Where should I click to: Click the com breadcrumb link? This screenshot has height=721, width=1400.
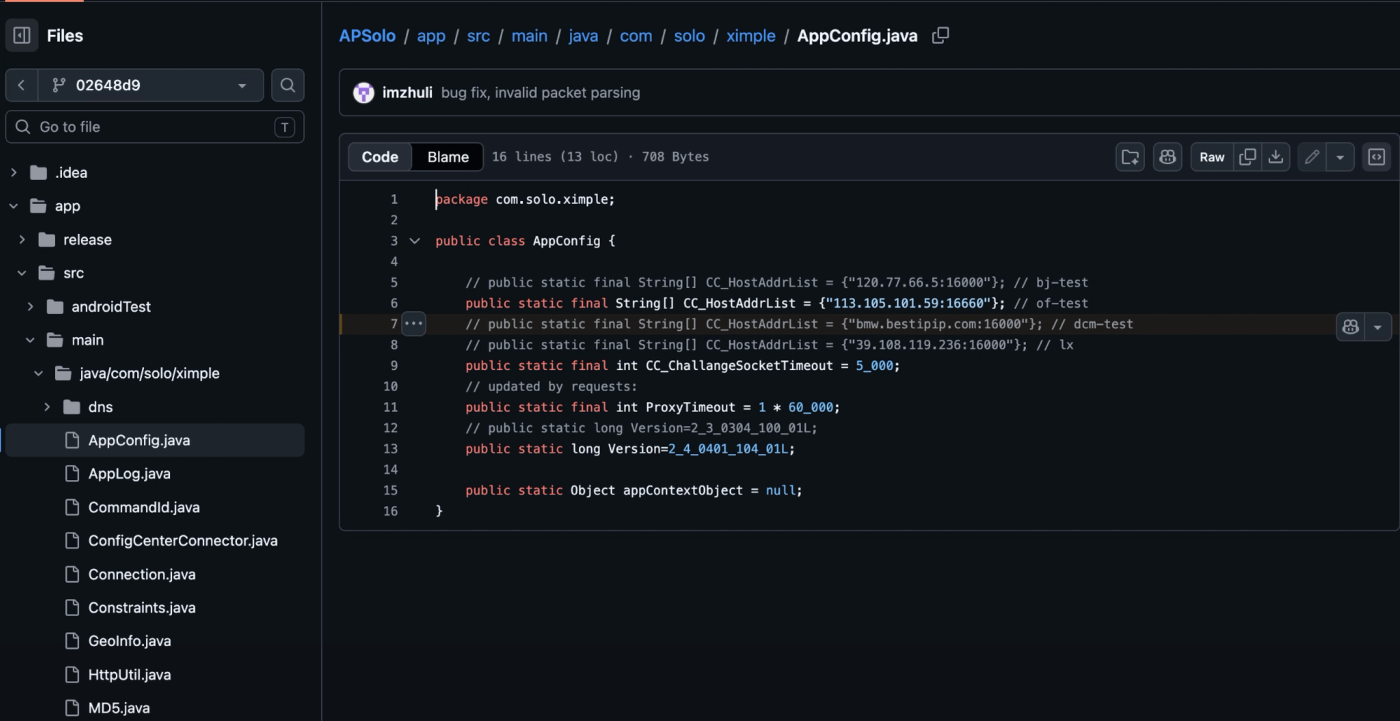pos(636,36)
